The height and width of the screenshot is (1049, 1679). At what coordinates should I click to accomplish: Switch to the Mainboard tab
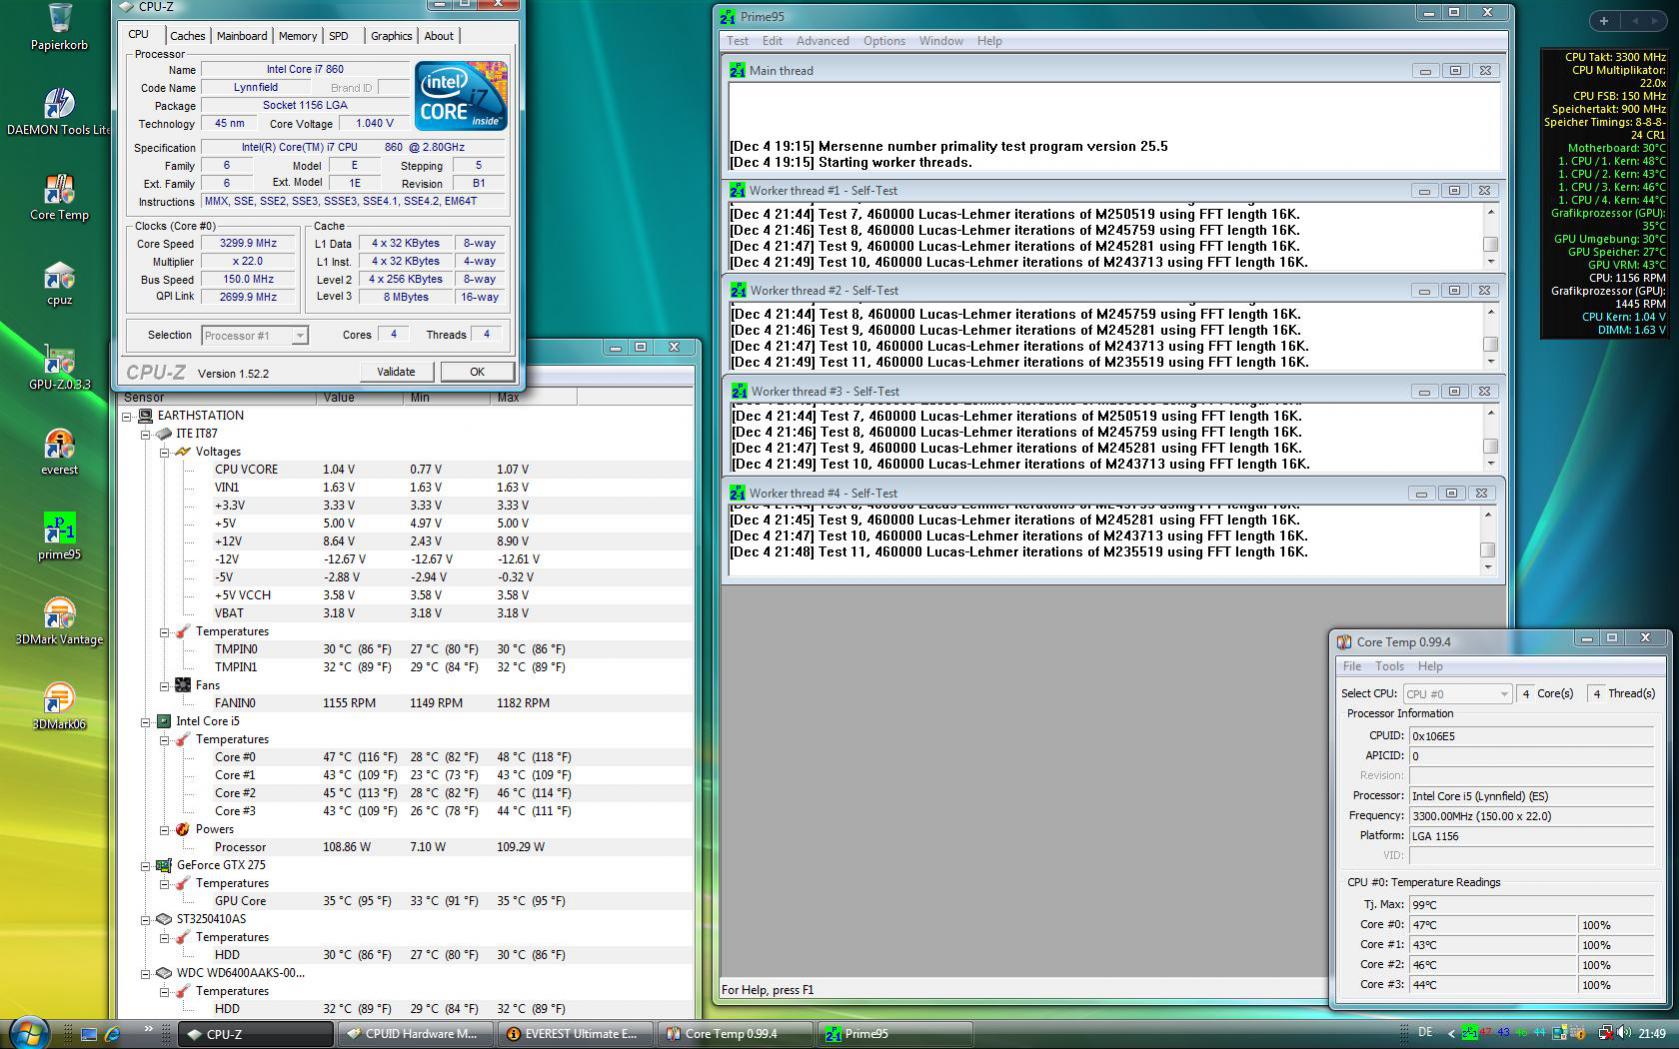(242, 36)
